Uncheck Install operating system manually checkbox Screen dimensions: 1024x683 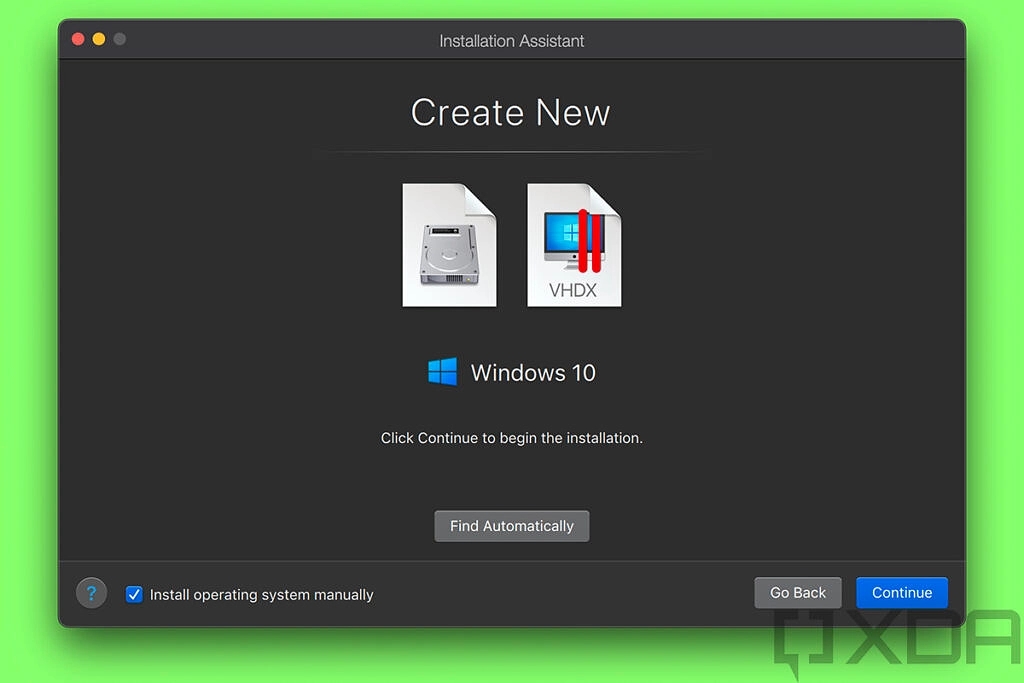pos(134,594)
